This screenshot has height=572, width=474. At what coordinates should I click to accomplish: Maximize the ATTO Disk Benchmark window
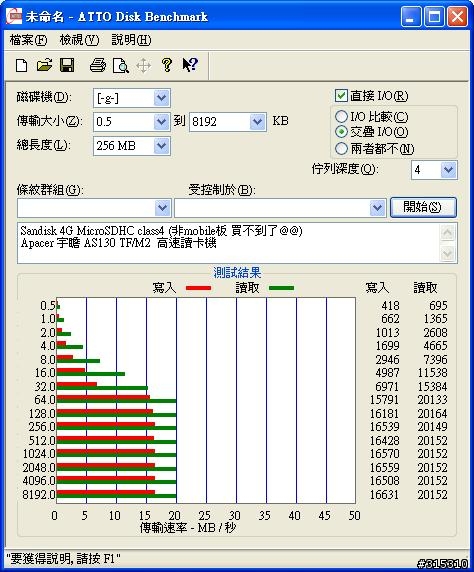pos(434,17)
